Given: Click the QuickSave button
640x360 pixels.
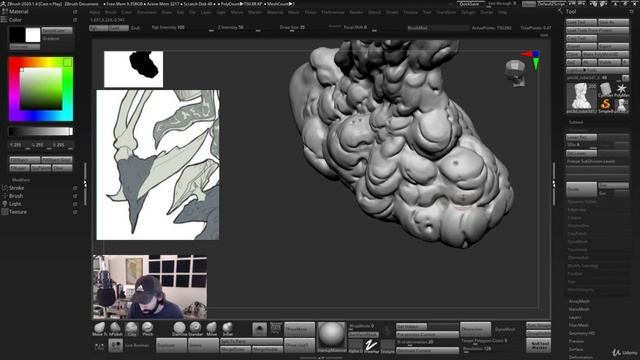Looking at the screenshot, I should (469, 4).
